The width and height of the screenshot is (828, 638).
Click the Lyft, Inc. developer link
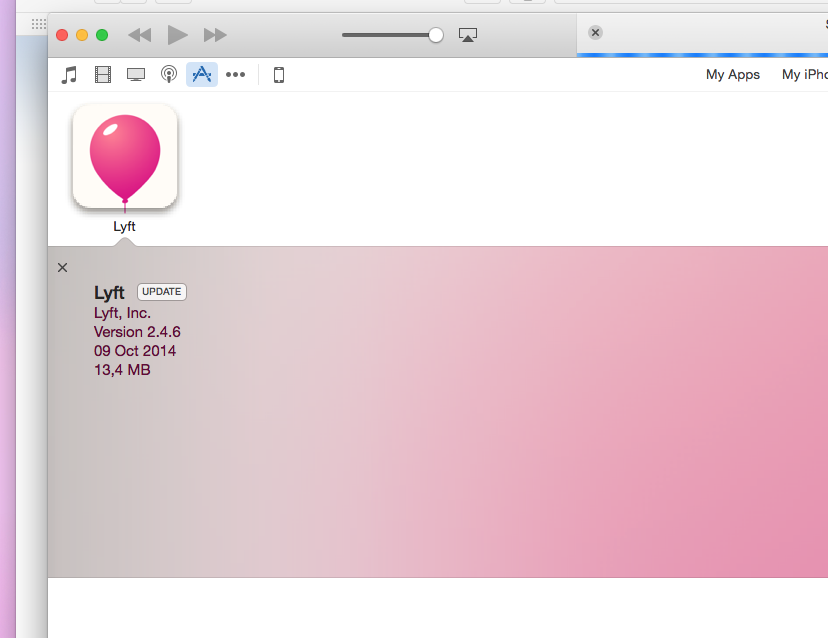pyautogui.click(x=122, y=313)
